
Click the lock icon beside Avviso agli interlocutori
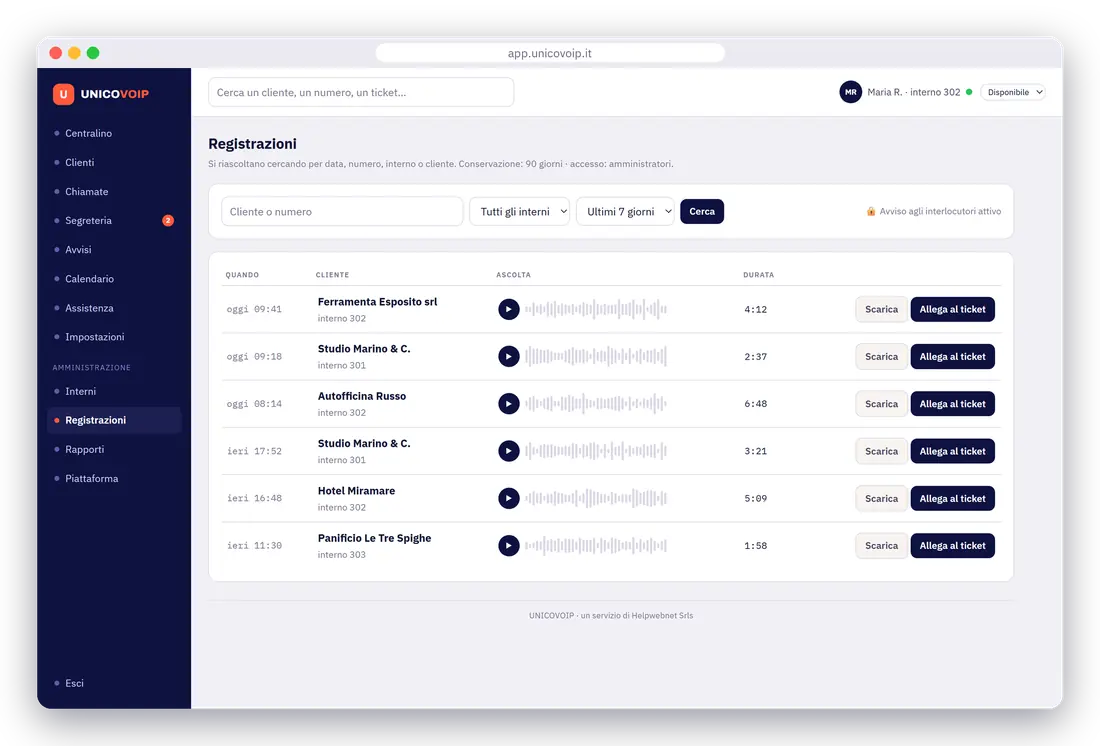(x=871, y=211)
